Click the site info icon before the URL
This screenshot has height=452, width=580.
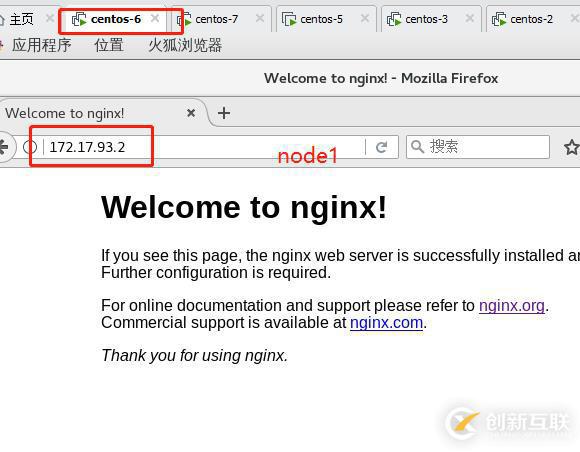point(30,147)
